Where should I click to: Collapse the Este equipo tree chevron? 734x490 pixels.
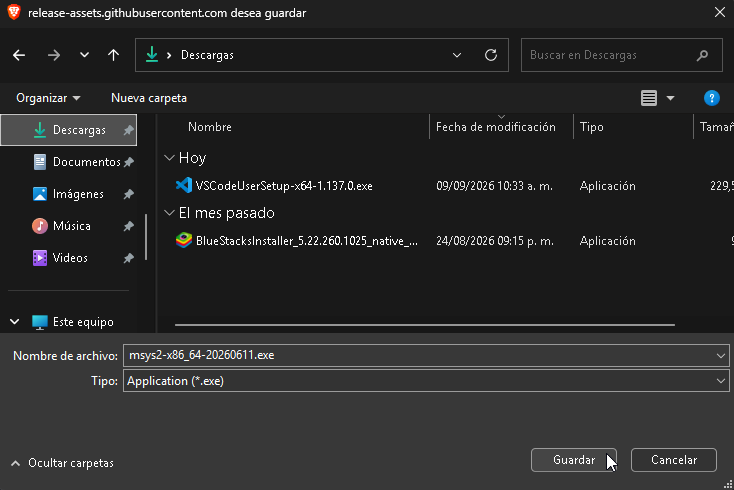point(15,322)
